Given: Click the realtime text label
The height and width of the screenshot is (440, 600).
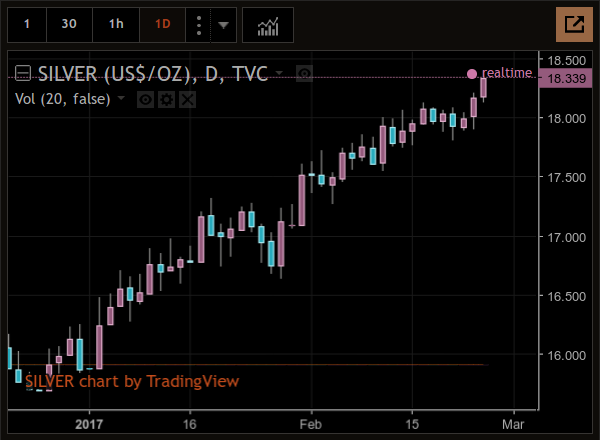Looking at the screenshot, I should [x=507, y=73].
